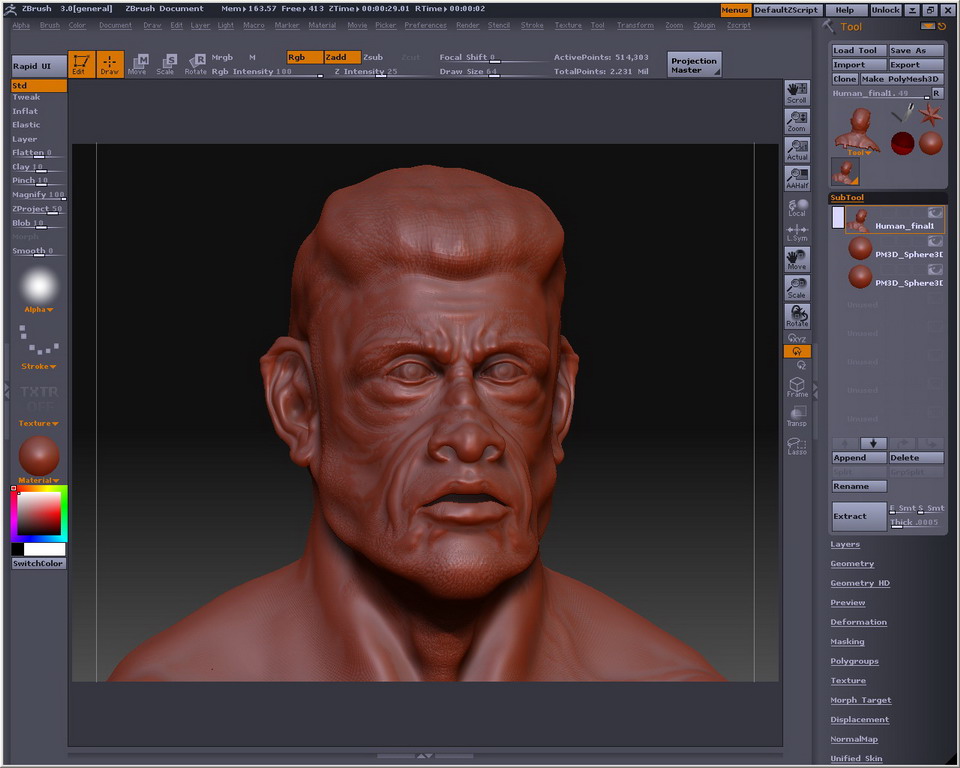The image size is (960, 768).
Task: Open the Document menu
Action: pos(118,25)
